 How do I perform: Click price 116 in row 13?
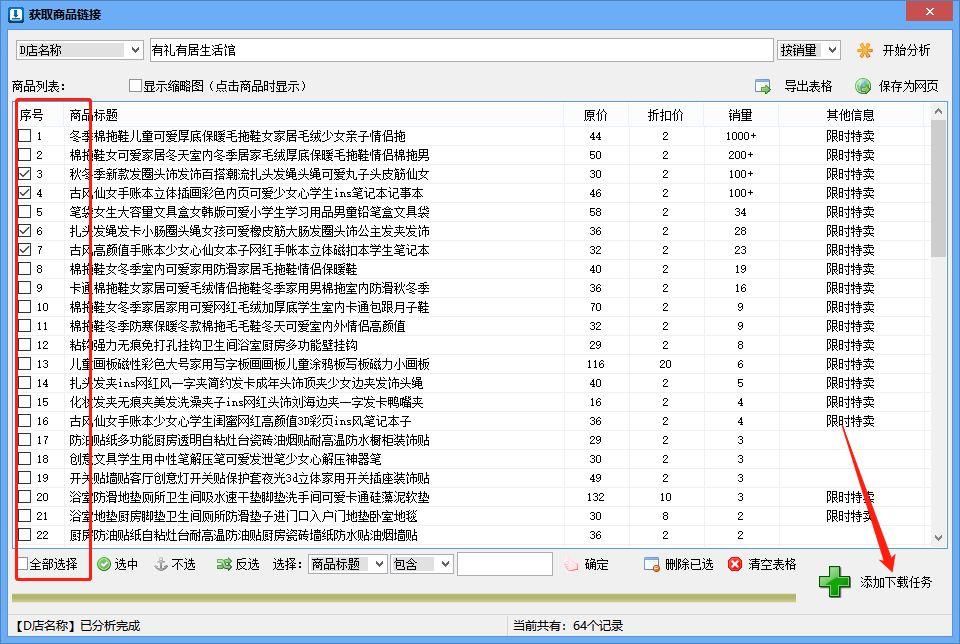(596, 364)
